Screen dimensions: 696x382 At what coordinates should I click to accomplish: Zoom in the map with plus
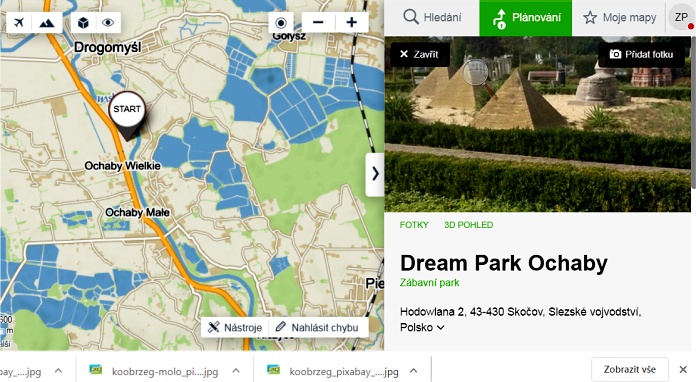pos(352,23)
